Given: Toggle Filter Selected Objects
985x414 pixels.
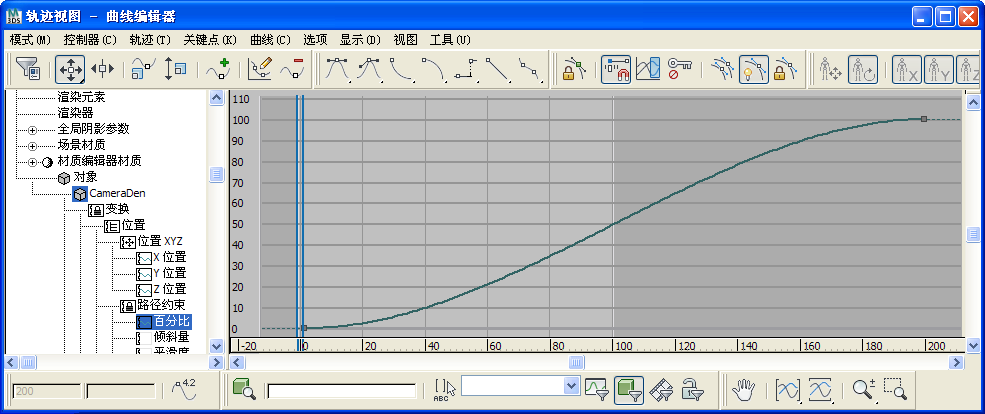Looking at the screenshot, I should click(629, 389).
